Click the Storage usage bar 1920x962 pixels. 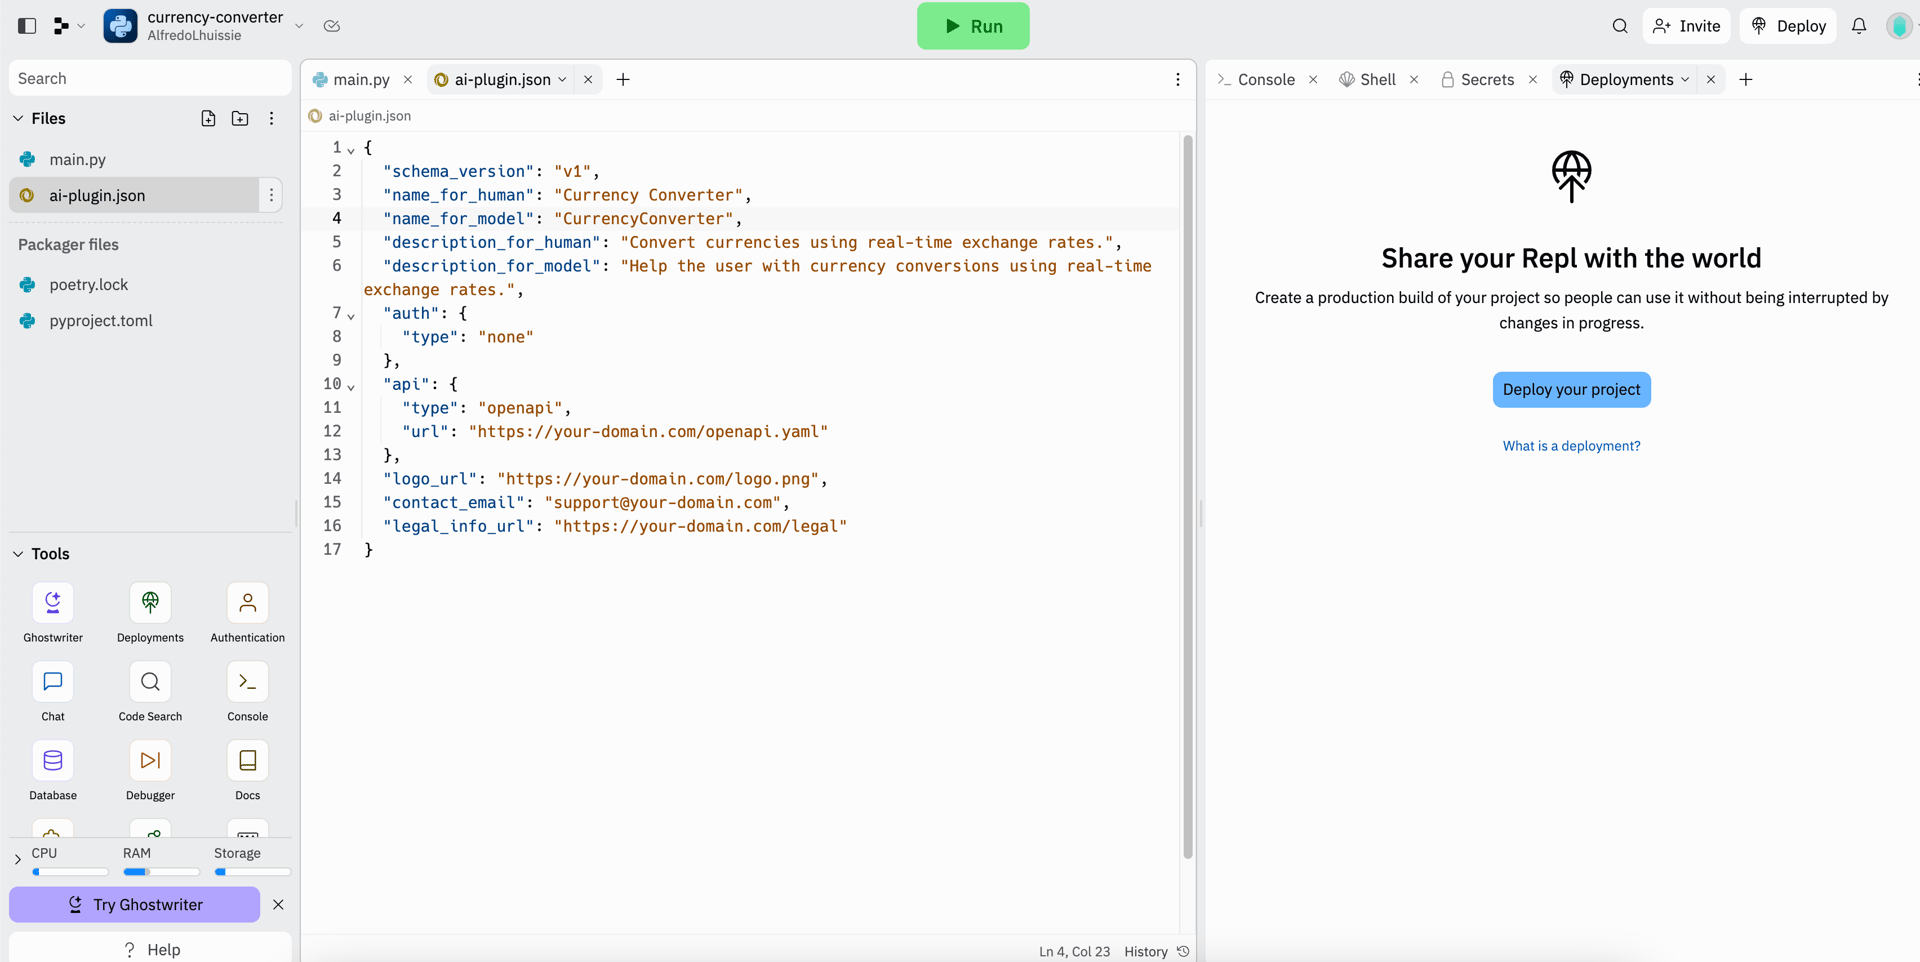pos(252,872)
